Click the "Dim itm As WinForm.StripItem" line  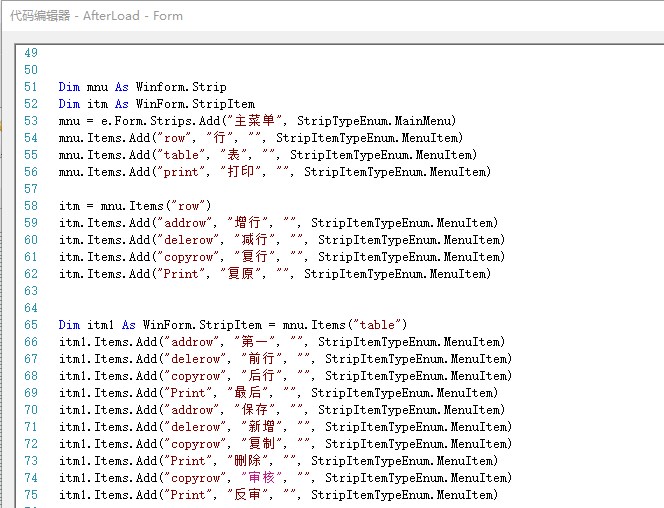coord(156,104)
